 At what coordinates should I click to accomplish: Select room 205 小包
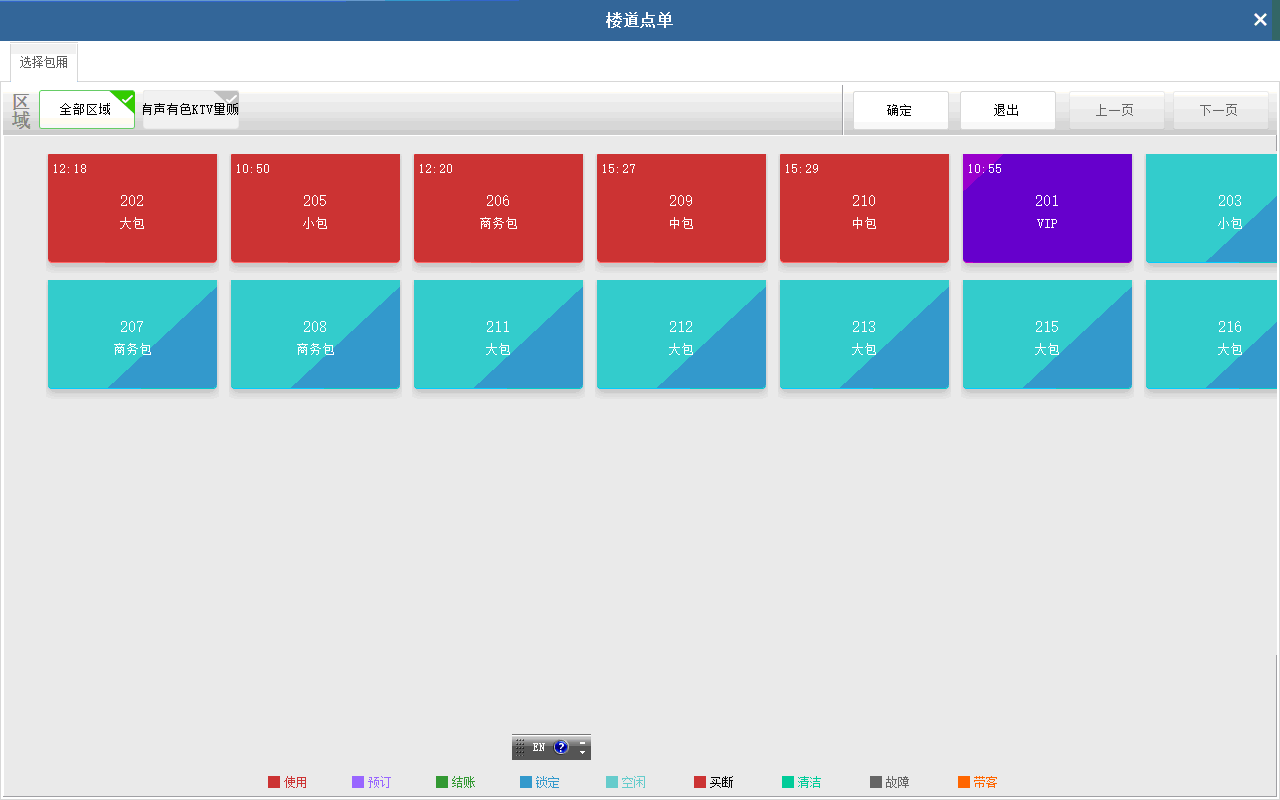tap(315, 208)
